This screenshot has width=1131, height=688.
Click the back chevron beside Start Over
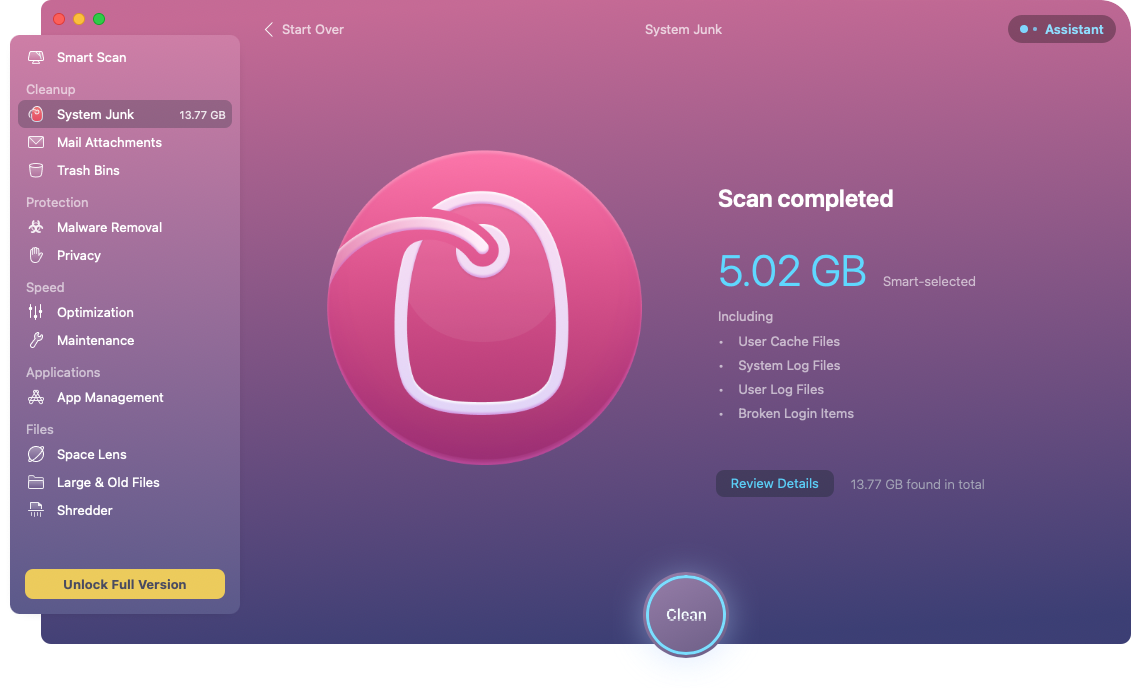[268, 29]
